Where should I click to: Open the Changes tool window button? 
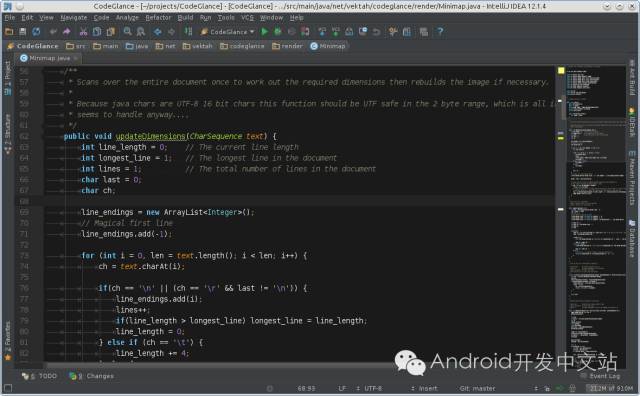[x=91, y=376]
